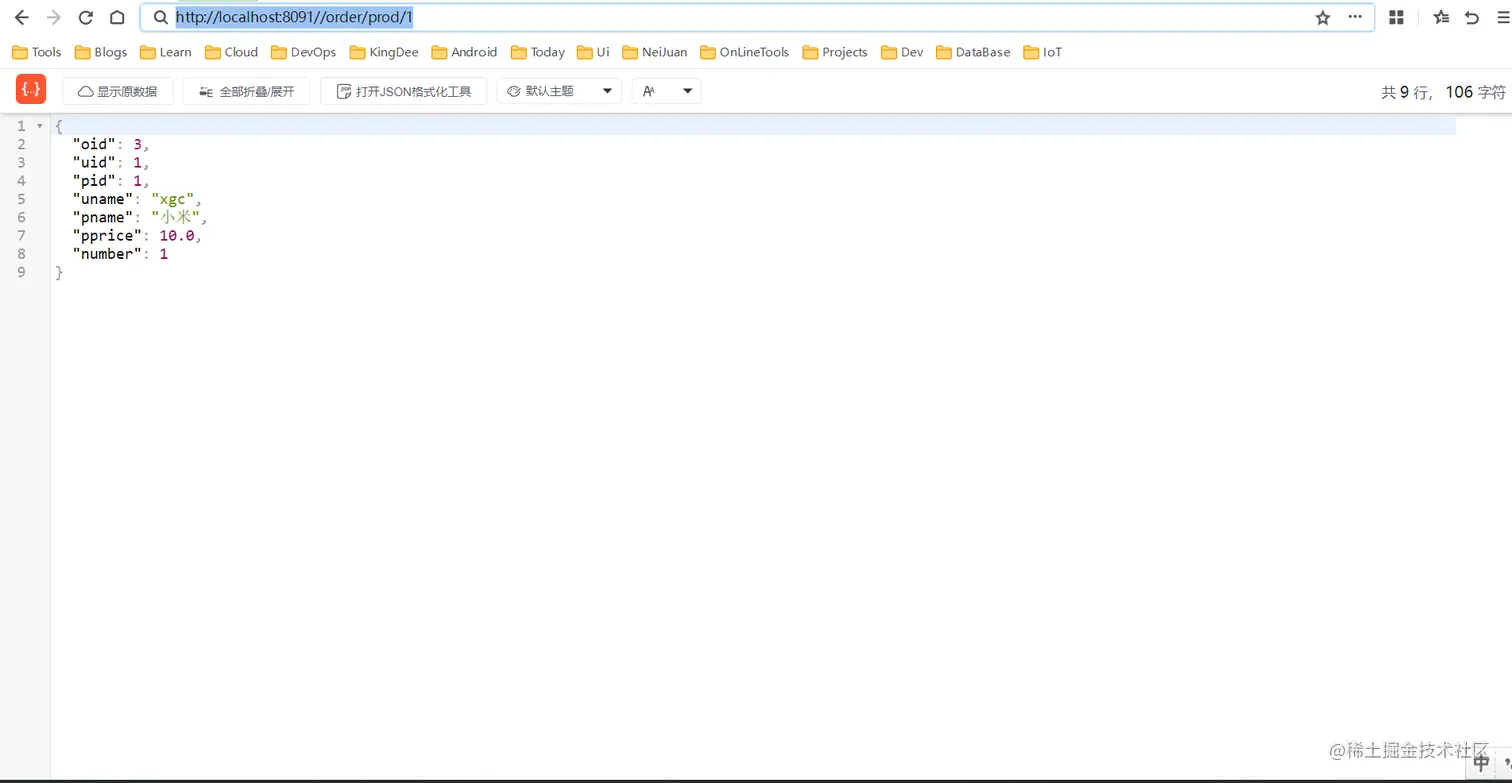Go forward to the next page
1512x783 pixels.
point(54,18)
